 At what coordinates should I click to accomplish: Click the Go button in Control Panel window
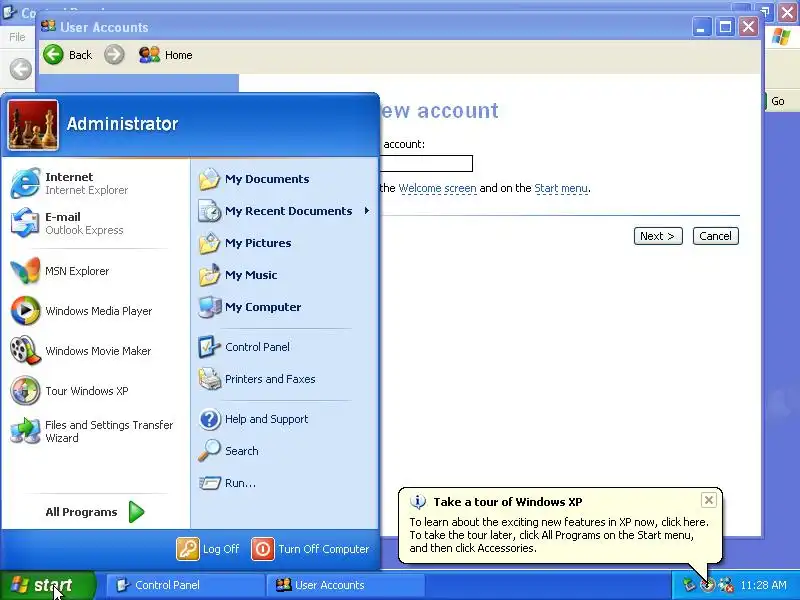coord(777,101)
